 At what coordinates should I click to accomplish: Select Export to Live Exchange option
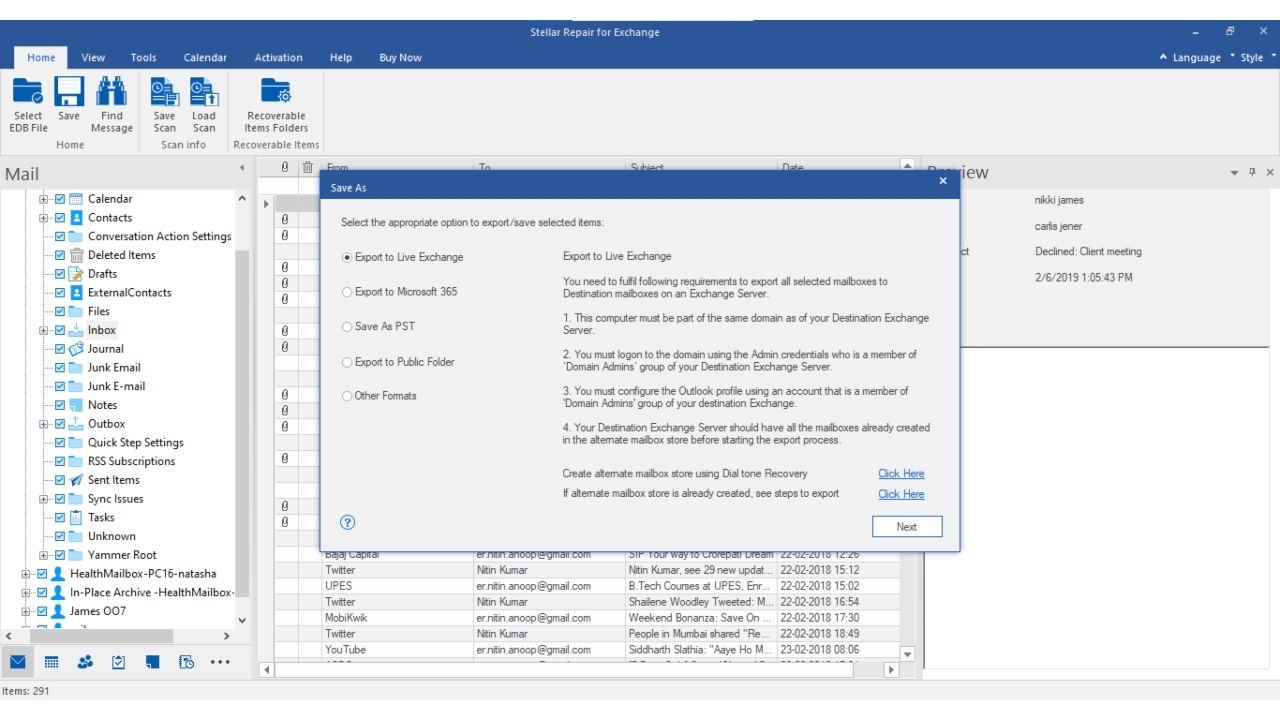click(402, 257)
